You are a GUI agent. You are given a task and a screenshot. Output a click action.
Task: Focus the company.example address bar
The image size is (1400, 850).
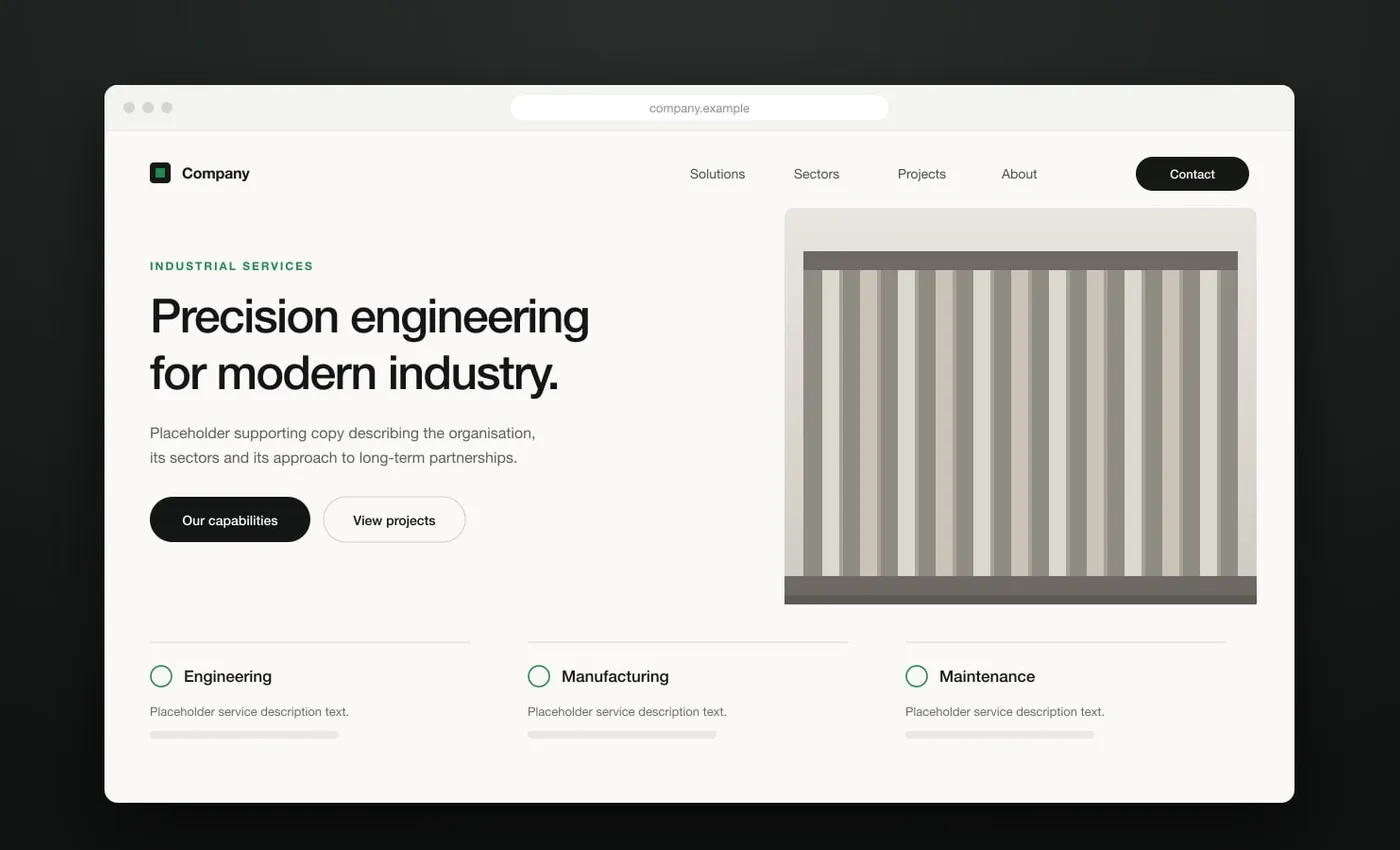point(699,108)
